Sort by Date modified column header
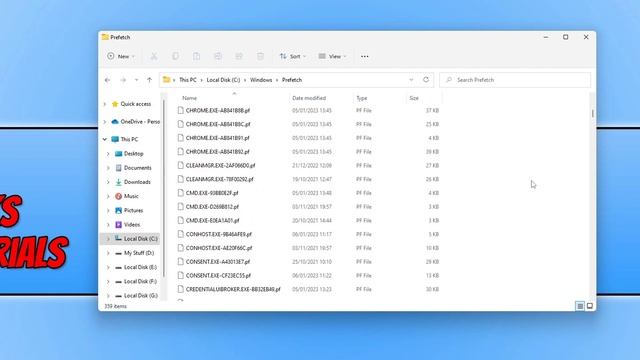 click(x=309, y=98)
